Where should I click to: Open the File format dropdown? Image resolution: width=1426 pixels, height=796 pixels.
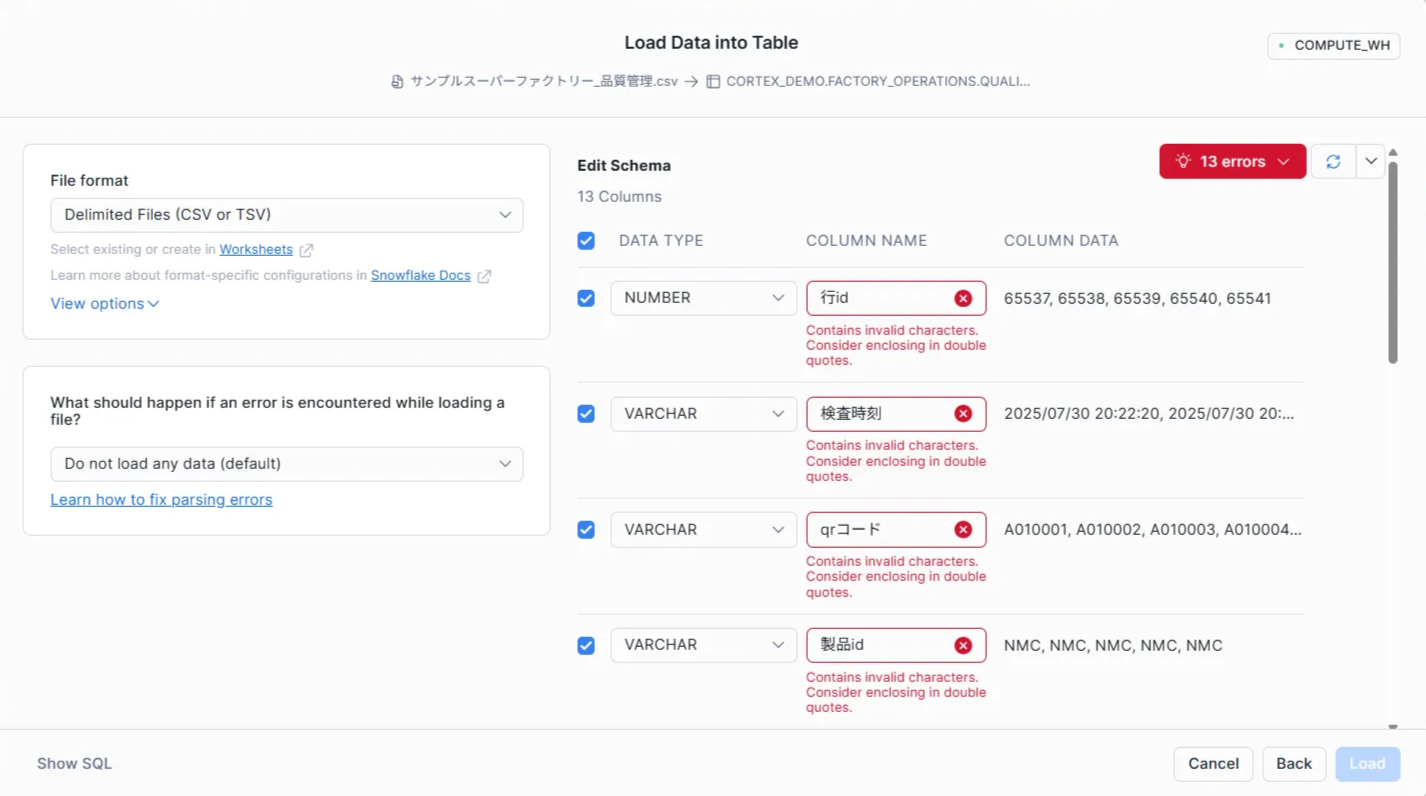[286, 215]
